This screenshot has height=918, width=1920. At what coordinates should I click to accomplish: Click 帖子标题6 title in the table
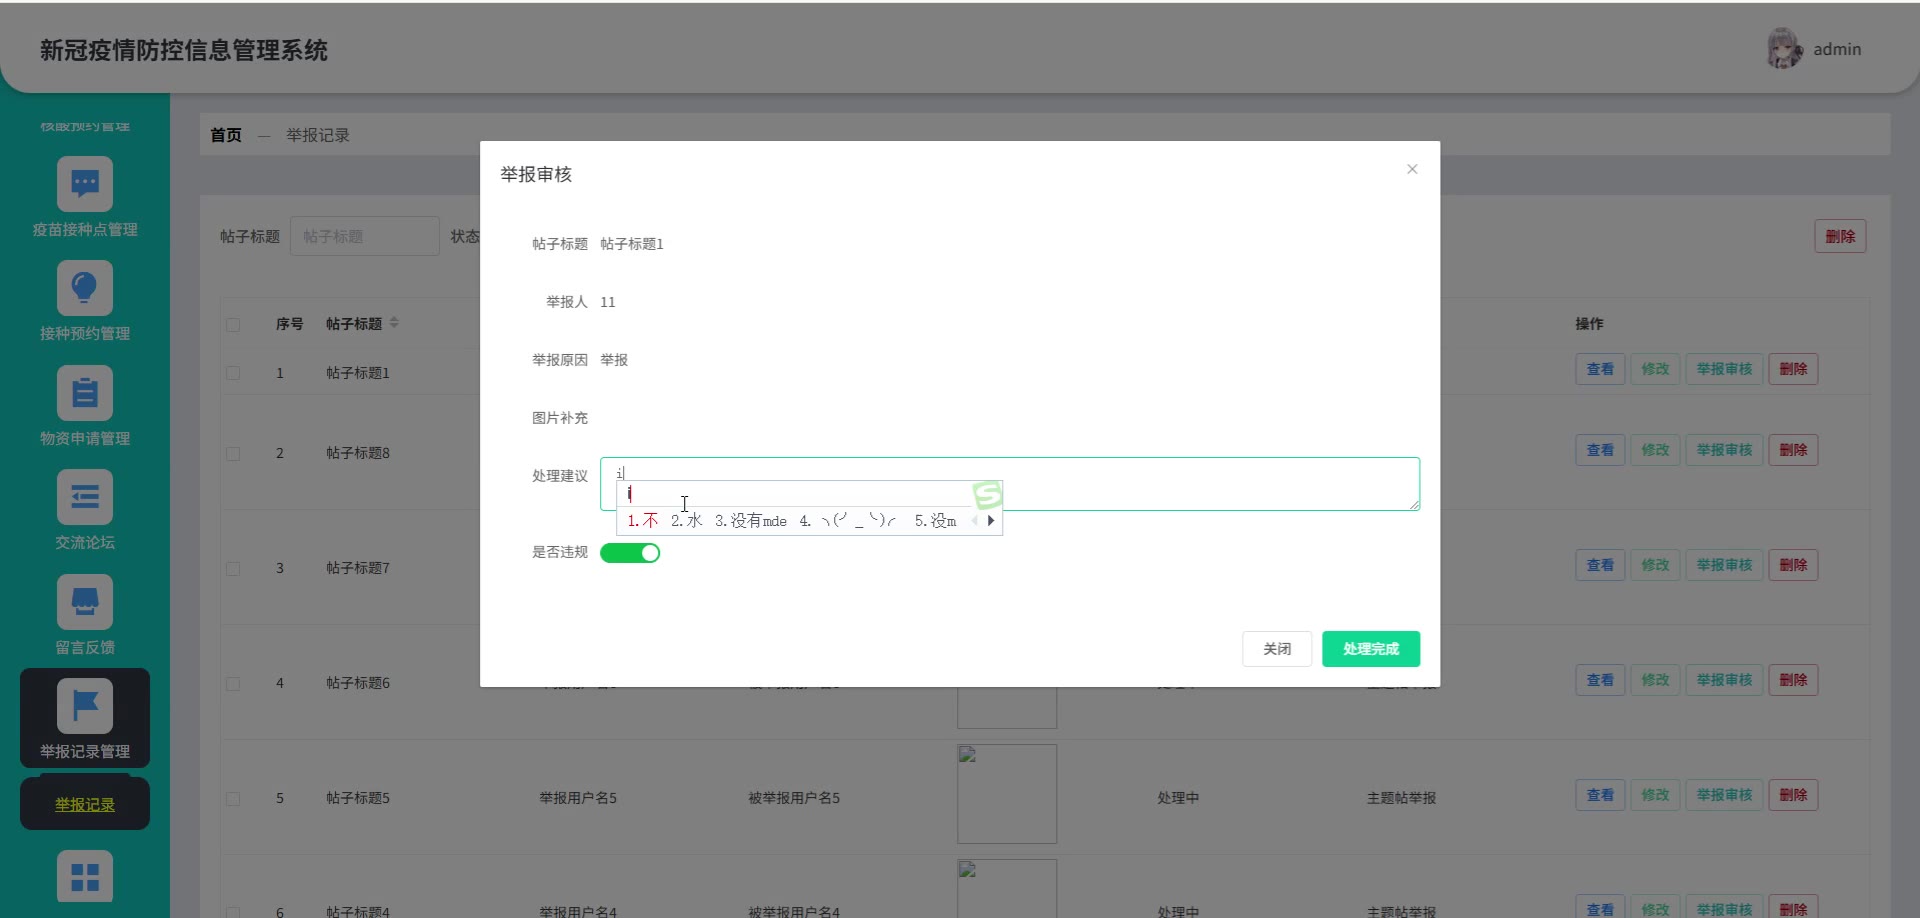point(358,683)
